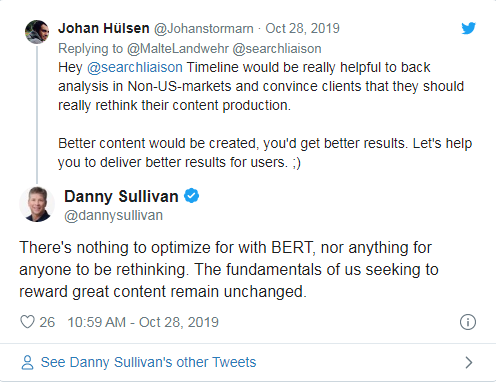Image resolution: width=496 pixels, height=384 pixels.
Task: Click the @dannysullivan handle
Action: click(x=113, y=215)
